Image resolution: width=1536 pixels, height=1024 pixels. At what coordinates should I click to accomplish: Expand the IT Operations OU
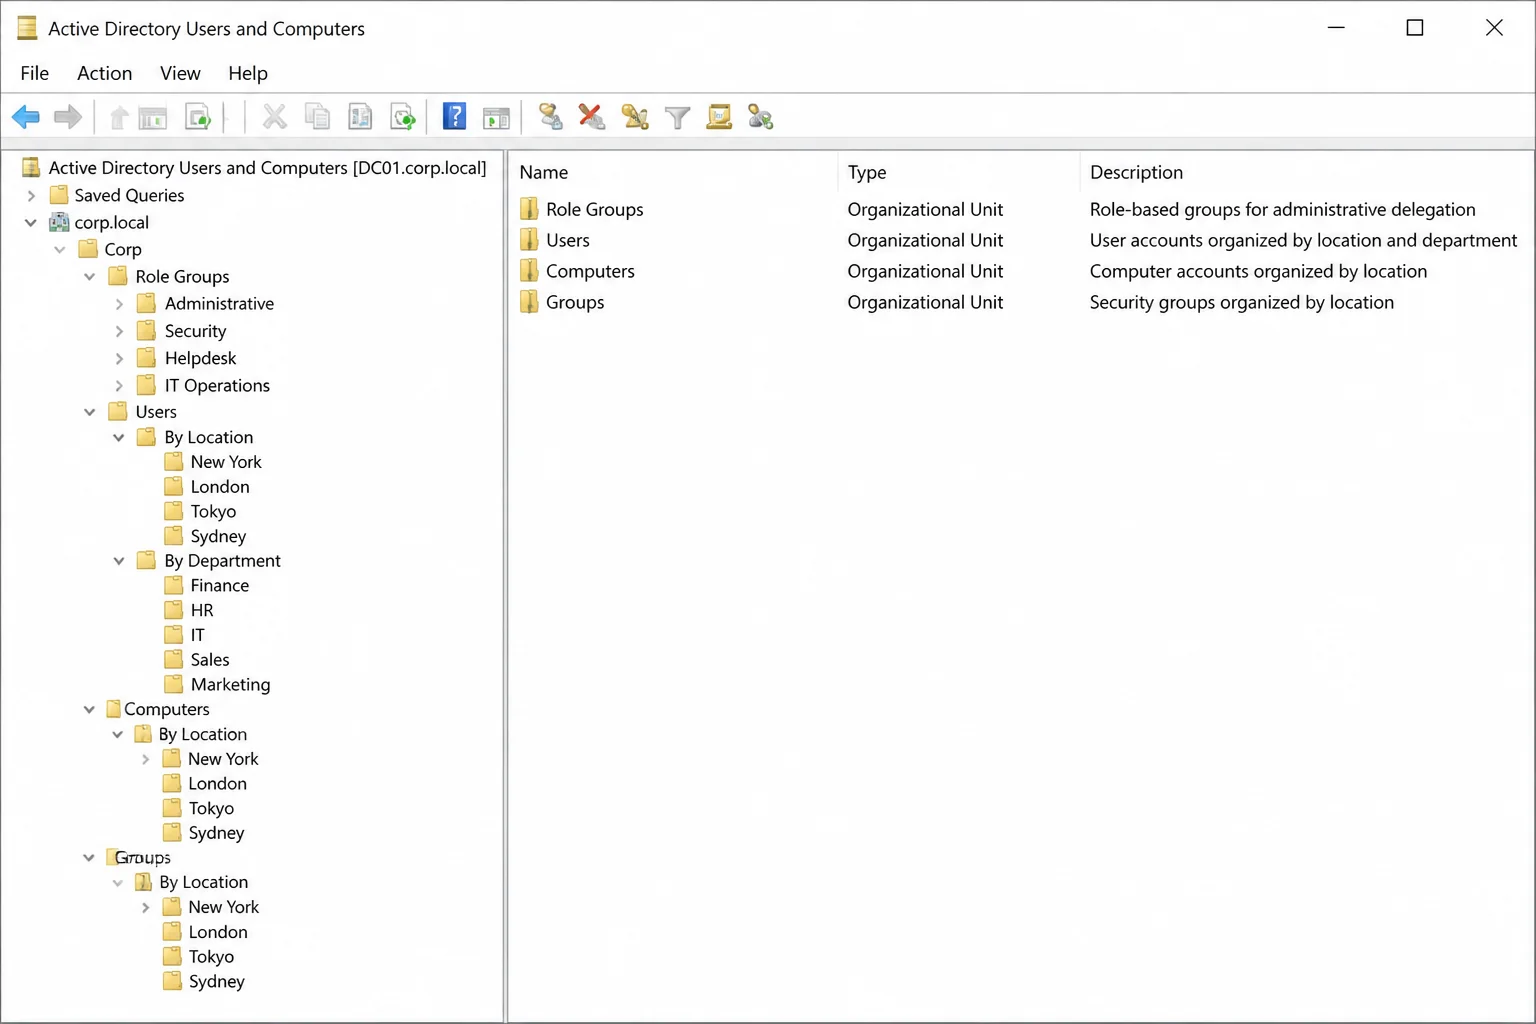pos(119,385)
